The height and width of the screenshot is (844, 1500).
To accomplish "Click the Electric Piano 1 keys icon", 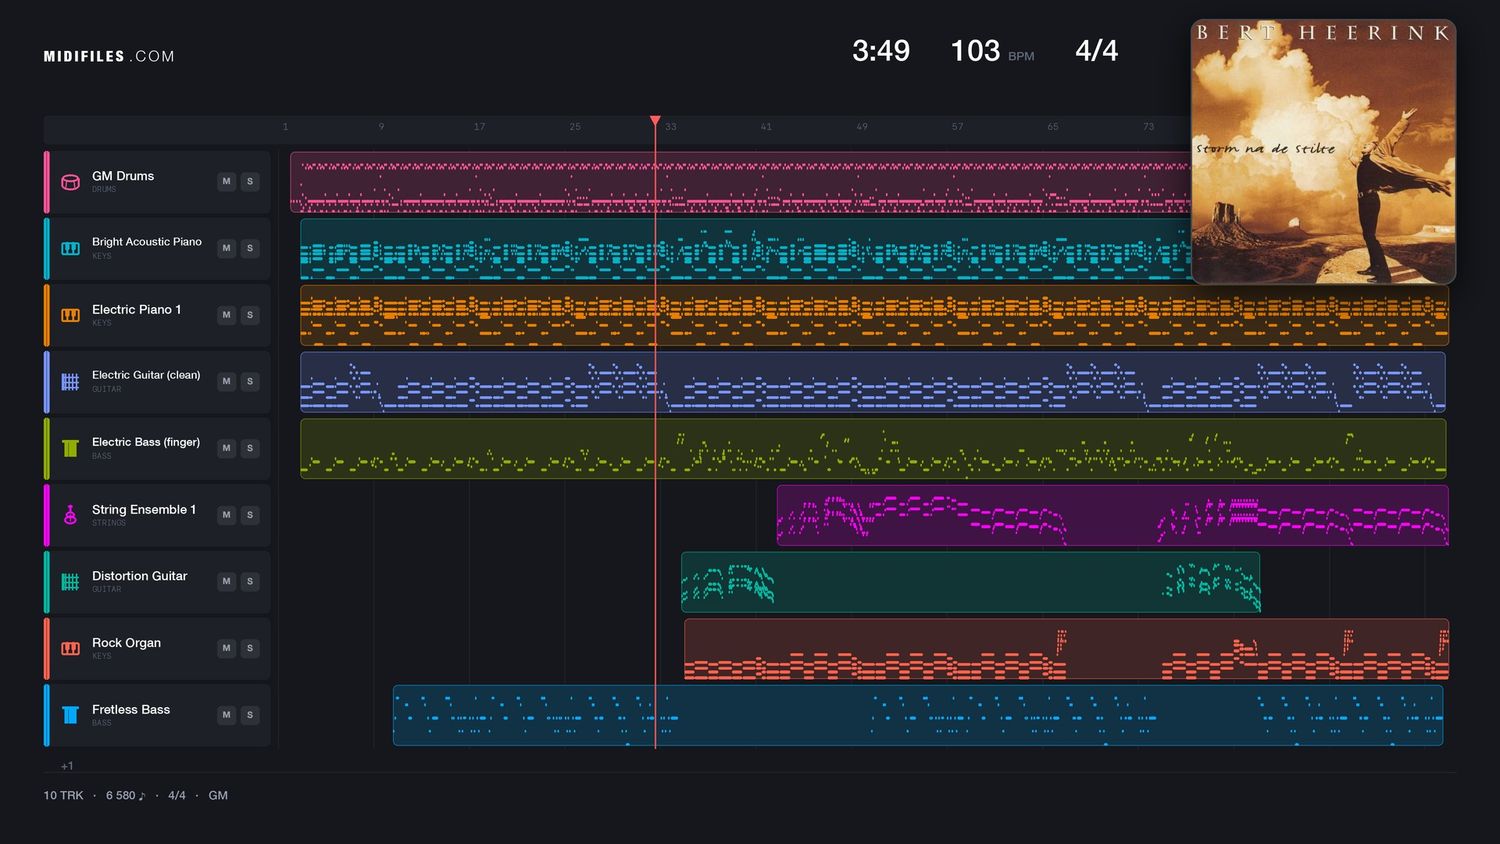I will [x=70, y=315].
